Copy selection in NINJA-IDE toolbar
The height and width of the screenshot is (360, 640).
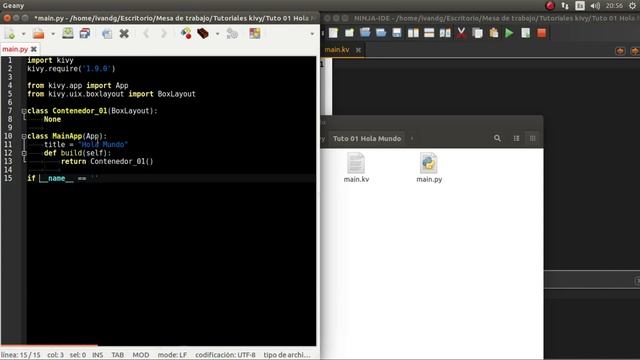[x=477, y=33]
